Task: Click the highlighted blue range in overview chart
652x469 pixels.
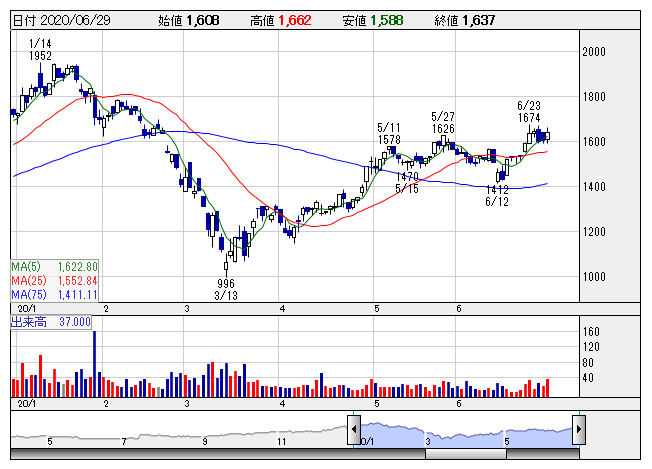Action: pos(466,435)
